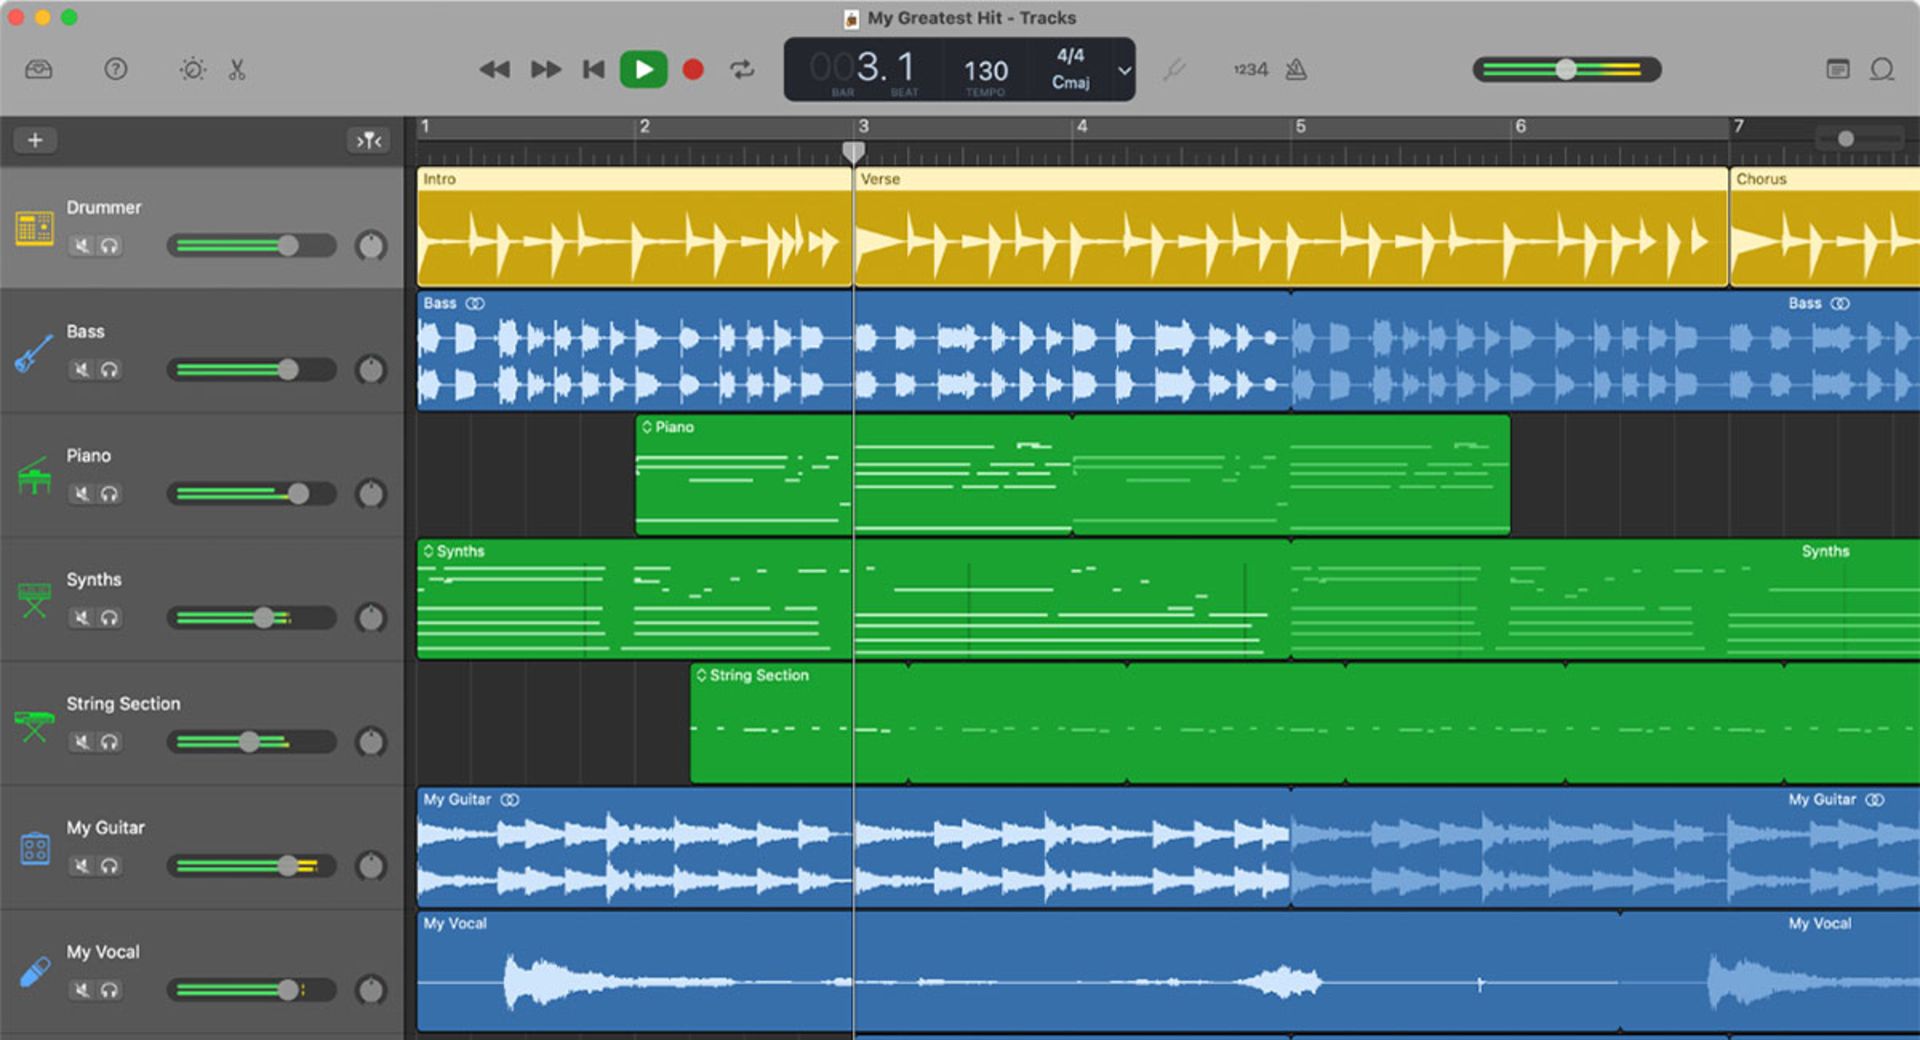Image resolution: width=1920 pixels, height=1040 pixels.
Task: Toggle Smart Controls dial icon
Action: pos(192,69)
